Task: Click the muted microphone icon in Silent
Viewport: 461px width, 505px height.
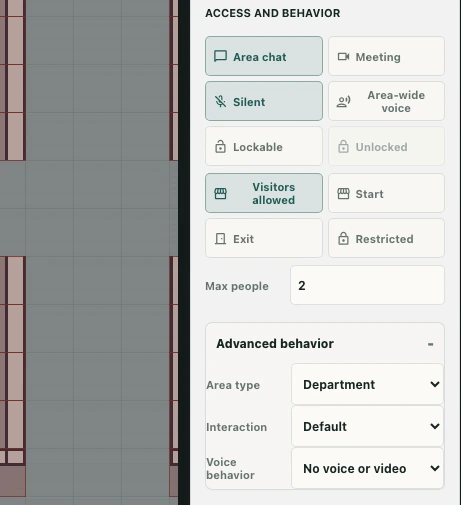Action: 220,102
